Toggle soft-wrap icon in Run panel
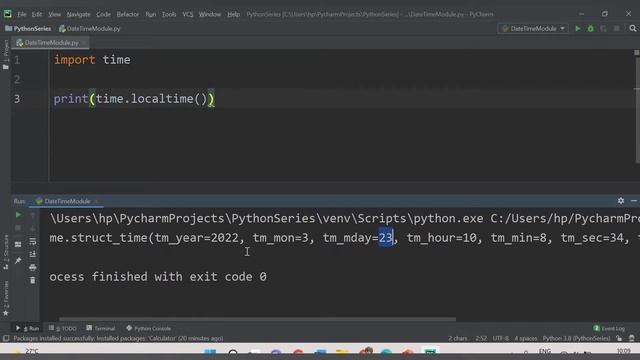The width and height of the screenshot is (640, 360). 33,242
